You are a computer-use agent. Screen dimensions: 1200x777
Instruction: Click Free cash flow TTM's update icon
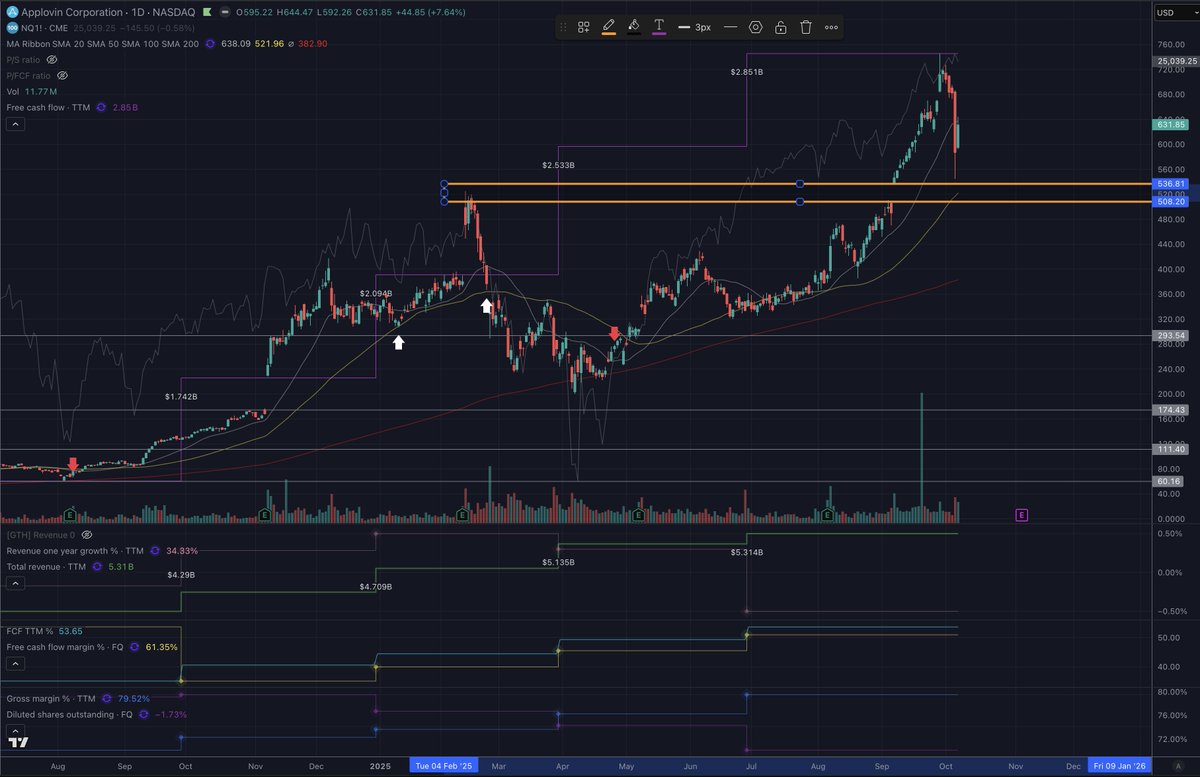point(102,107)
